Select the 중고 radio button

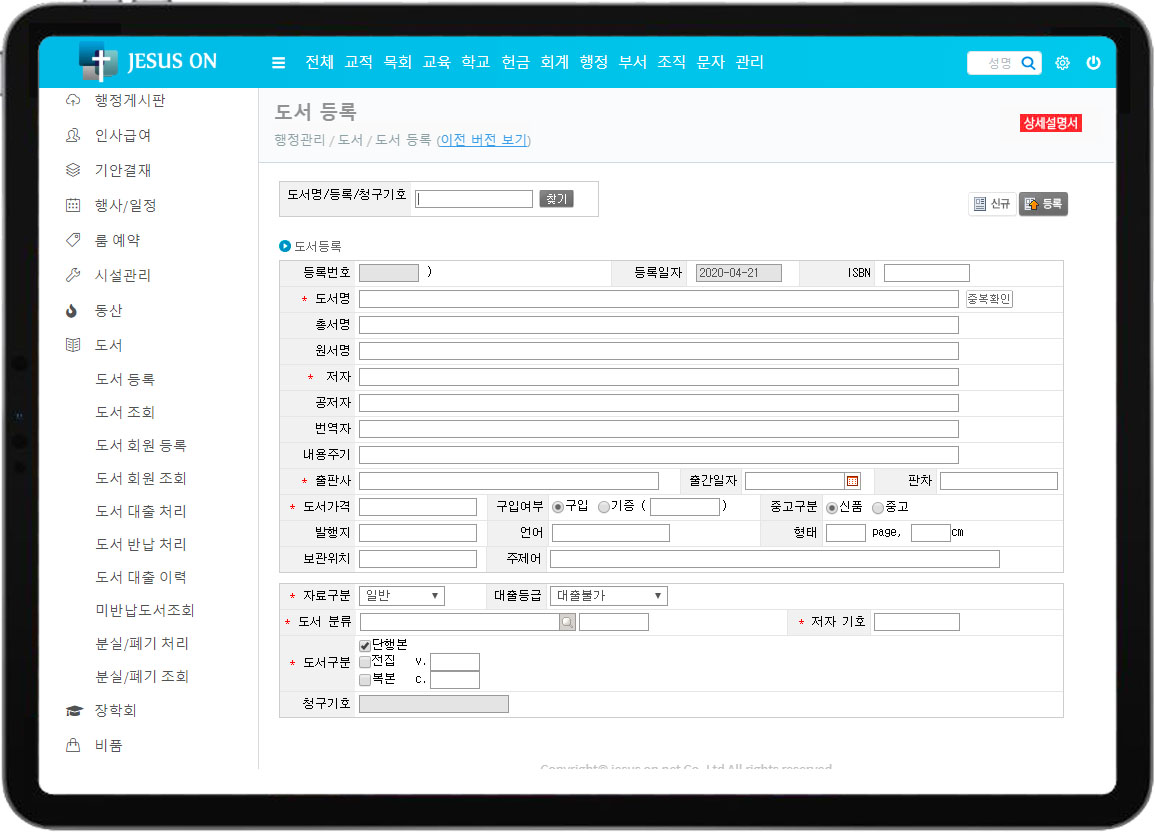tap(878, 507)
